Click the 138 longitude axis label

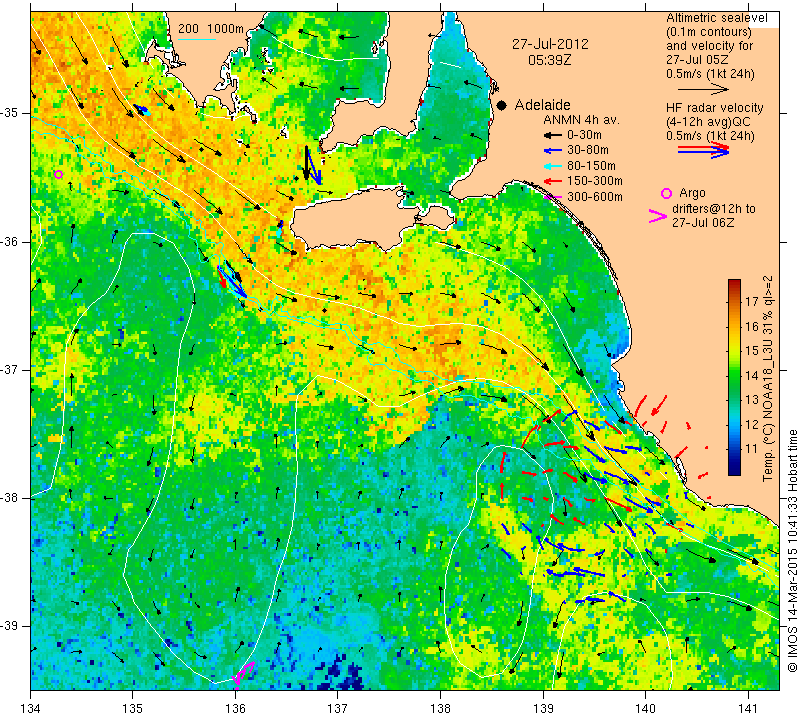pyautogui.click(x=440, y=709)
